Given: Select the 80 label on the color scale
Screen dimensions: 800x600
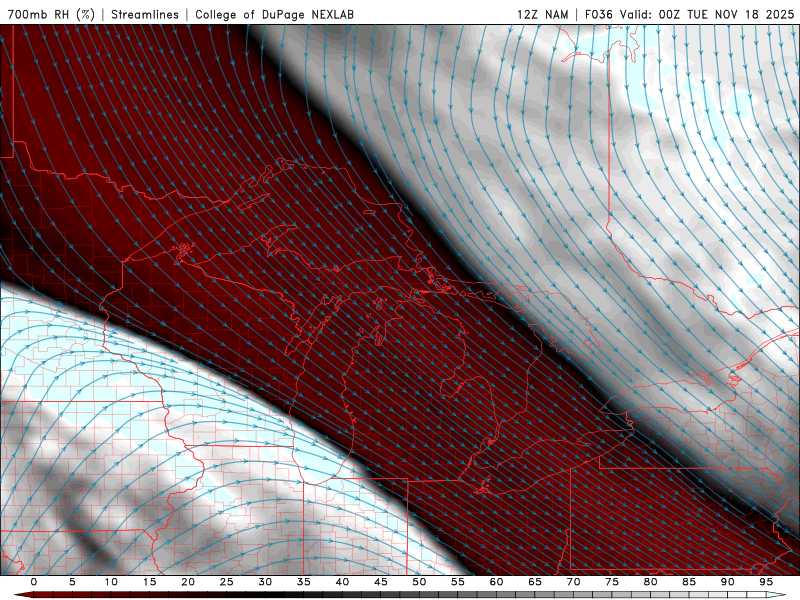Looking at the screenshot, I should point(650,582).
